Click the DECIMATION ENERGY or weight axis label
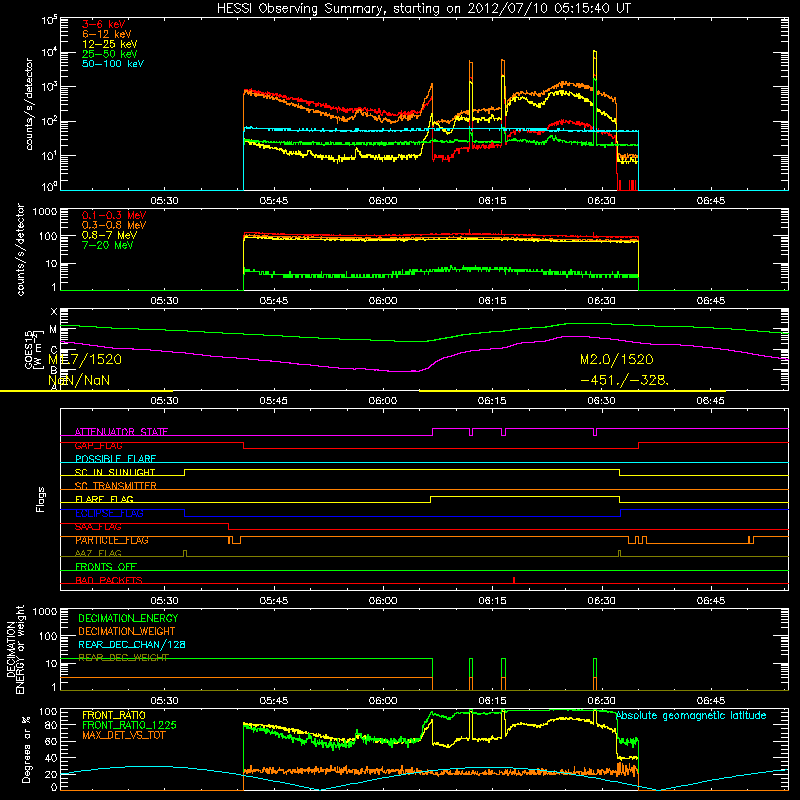Screen dimensions: 800x800 [x=15, y=650]
